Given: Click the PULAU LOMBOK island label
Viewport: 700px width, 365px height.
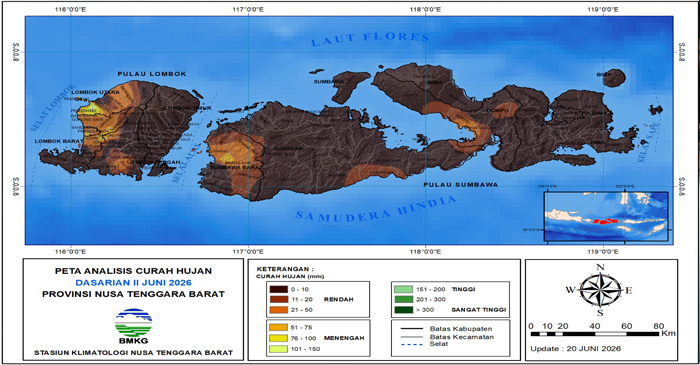Looking at the screenshot, I should 152,74.
